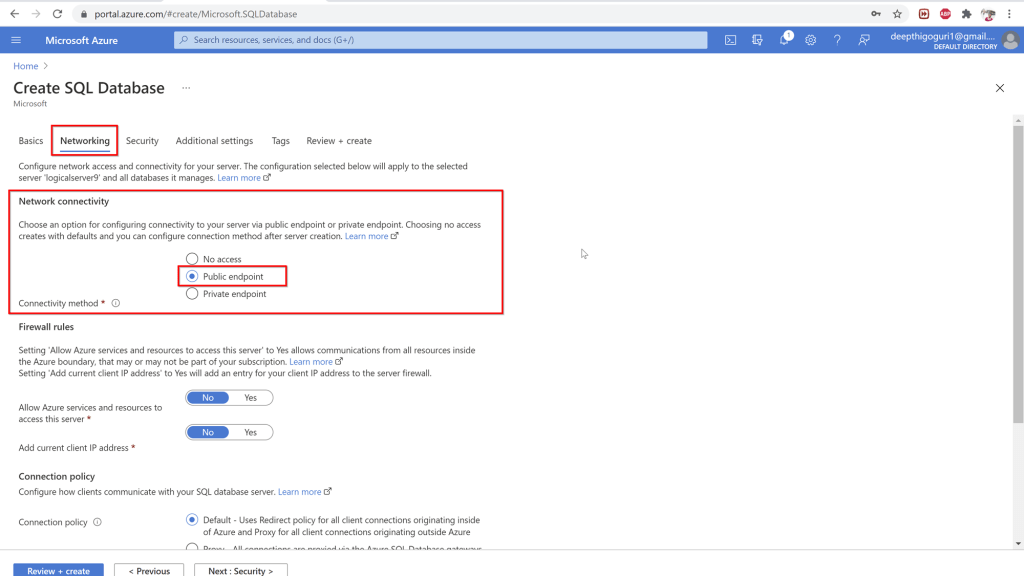Open the Feedback icon in the header
The width and height of the screenshot is (1024, 576).
click(x=864, y=40)
